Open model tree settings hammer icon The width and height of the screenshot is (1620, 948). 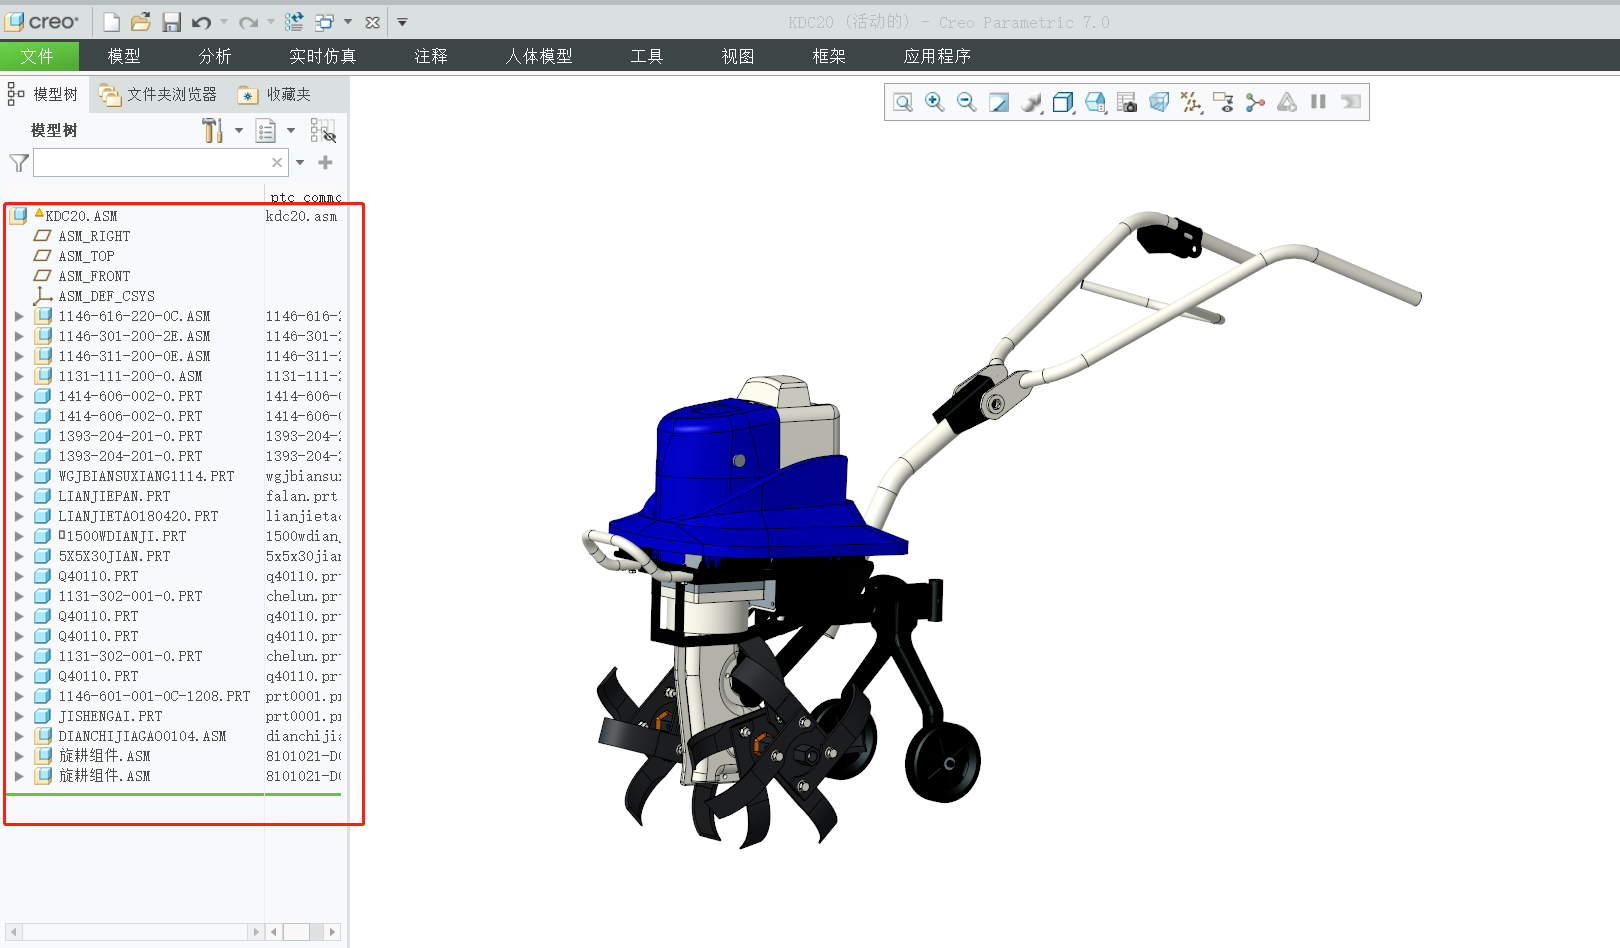coord(212,131)
